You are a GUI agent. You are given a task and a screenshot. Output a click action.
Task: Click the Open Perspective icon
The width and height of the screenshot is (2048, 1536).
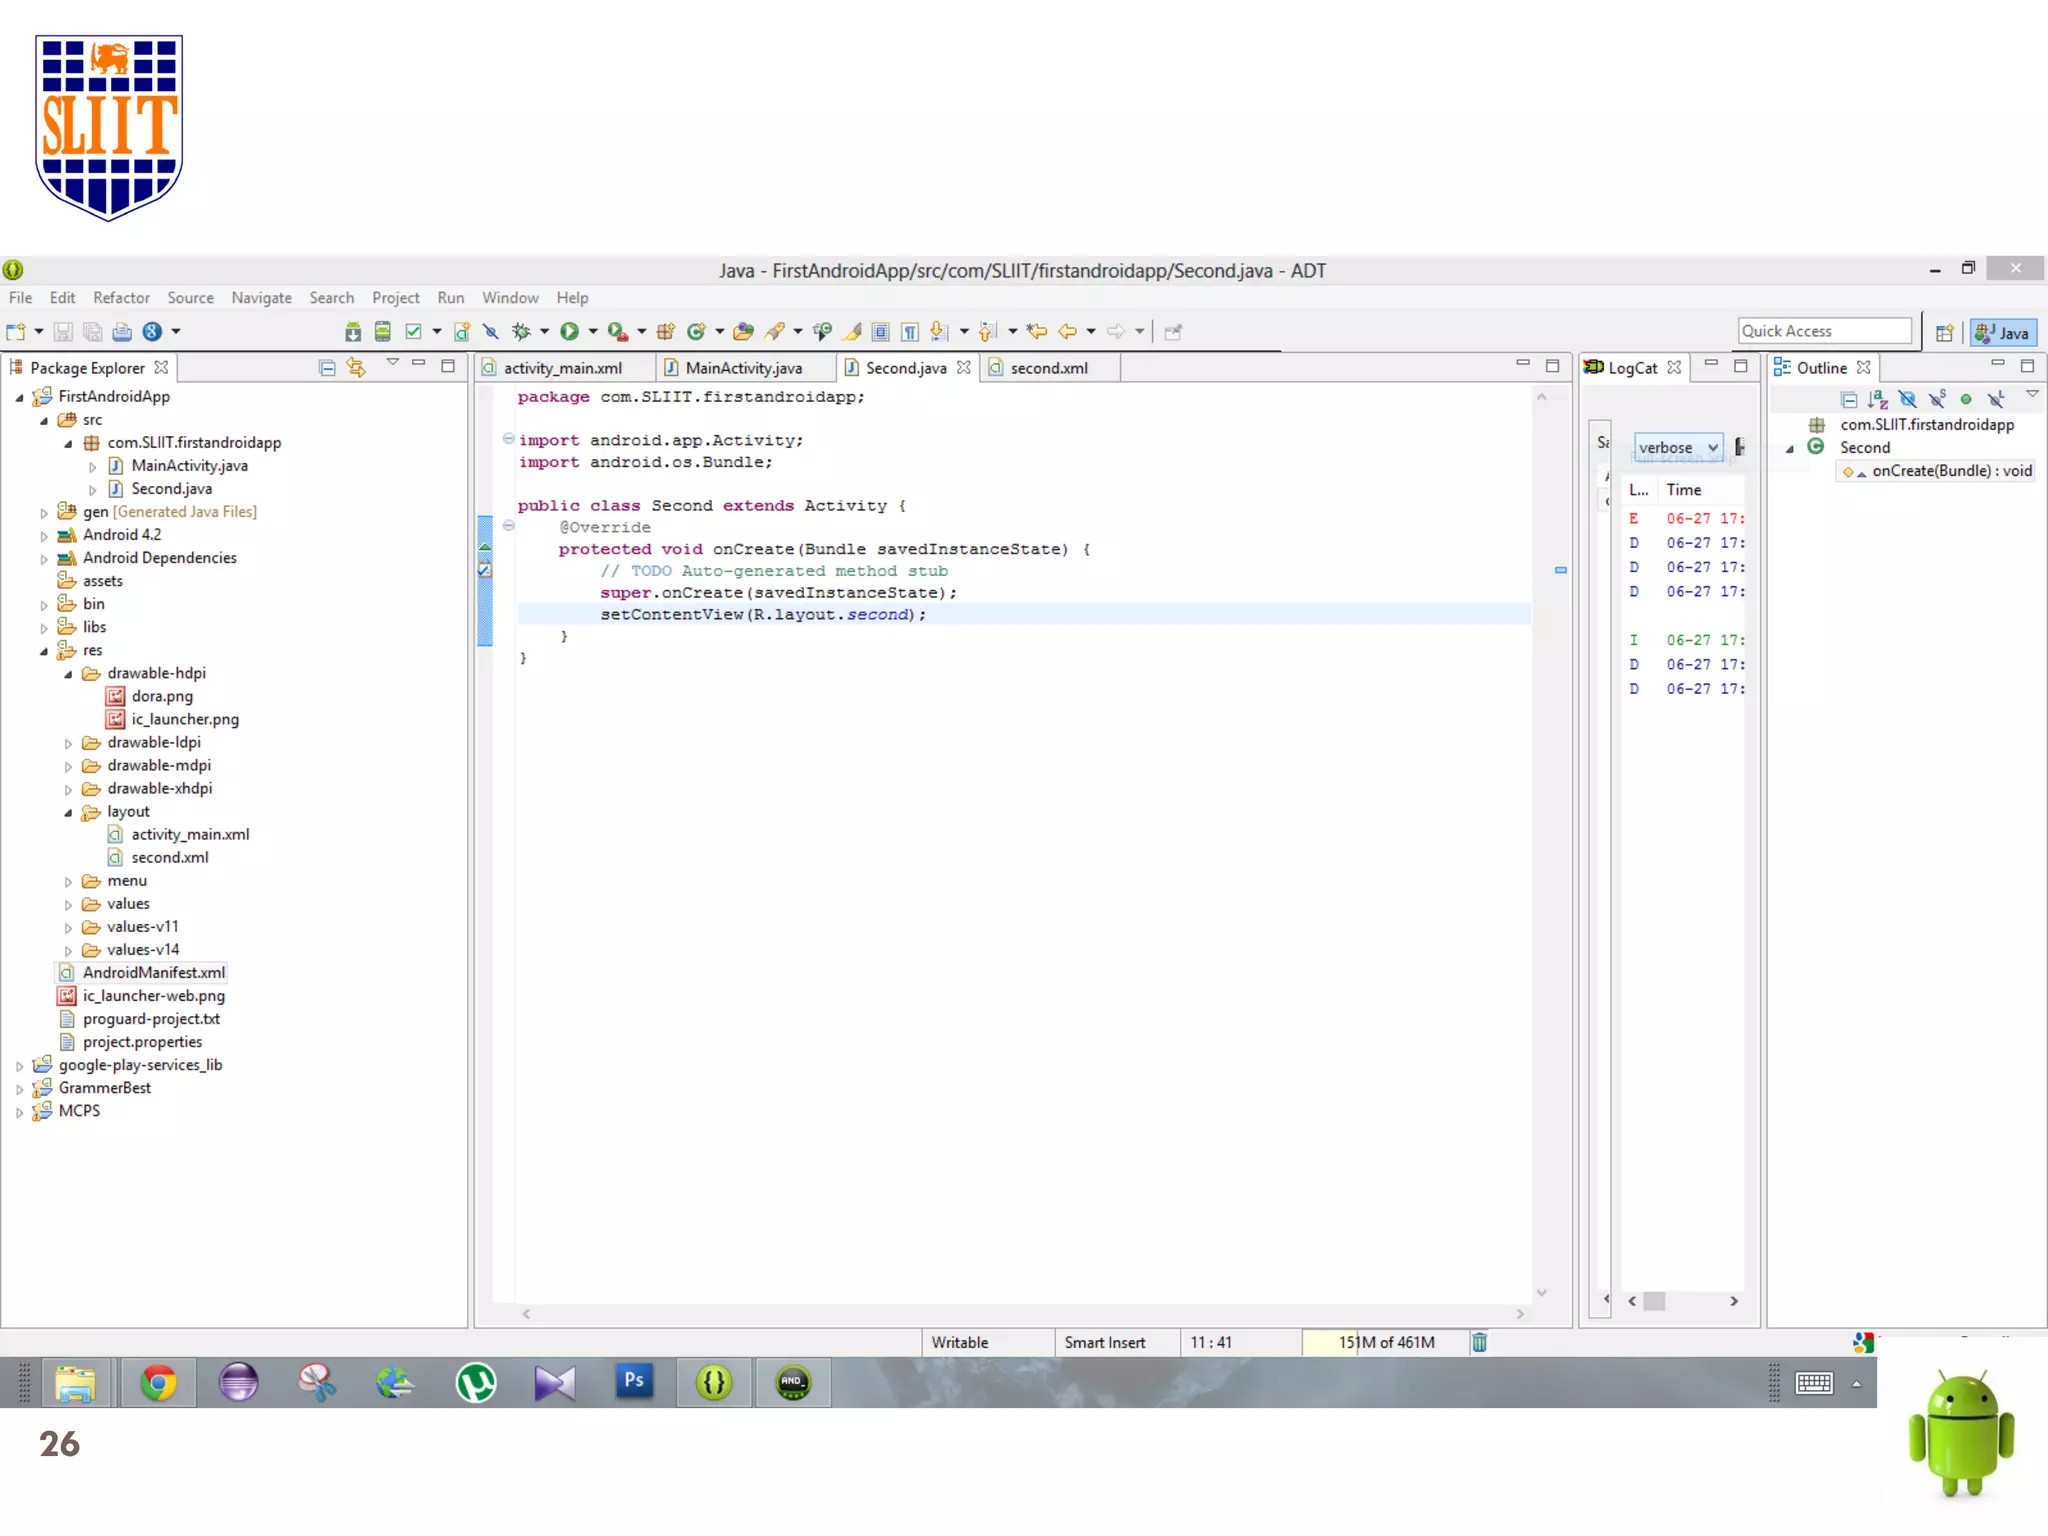pos(1944,332)
